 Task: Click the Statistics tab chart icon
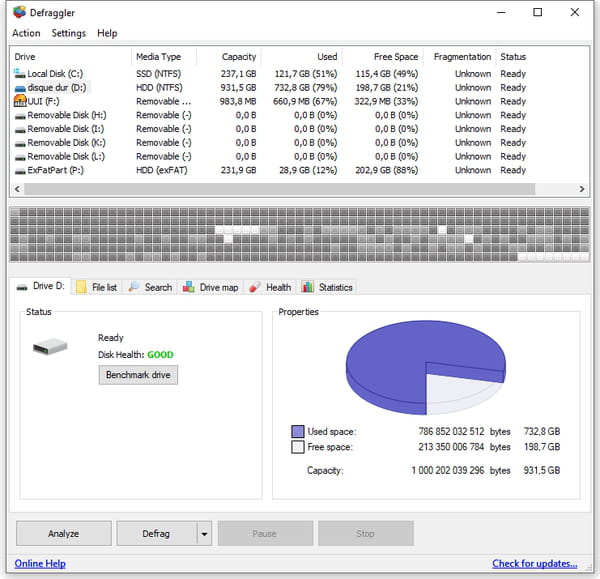pos(307,287)
